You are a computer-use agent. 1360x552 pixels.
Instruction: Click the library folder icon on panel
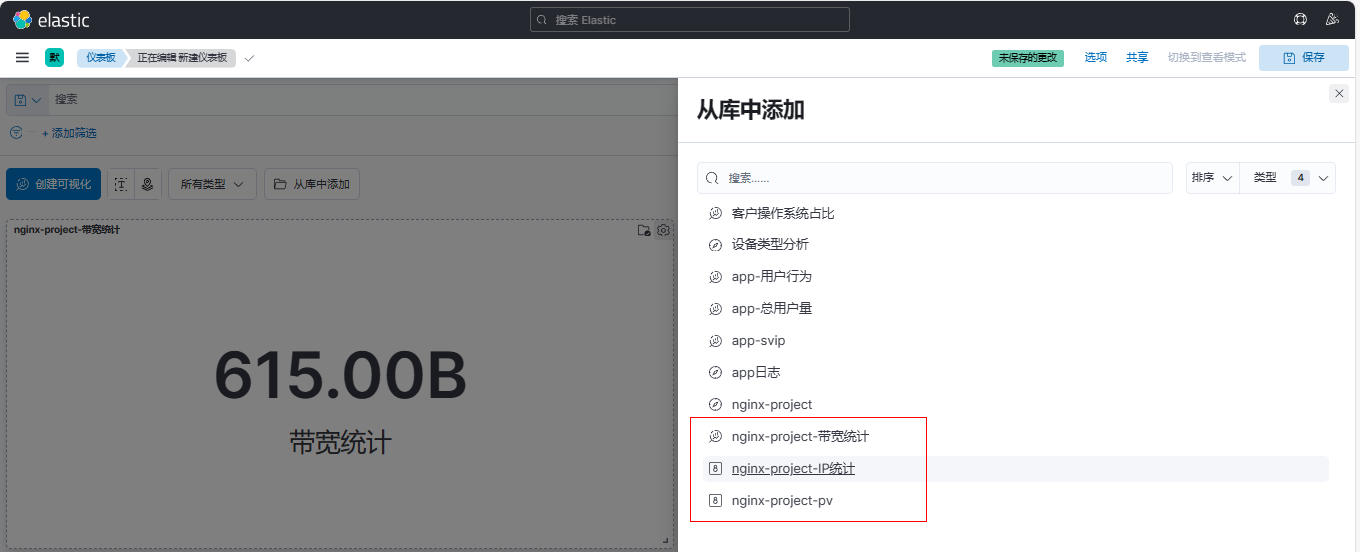pyautogui.click(x=644, y=230)
